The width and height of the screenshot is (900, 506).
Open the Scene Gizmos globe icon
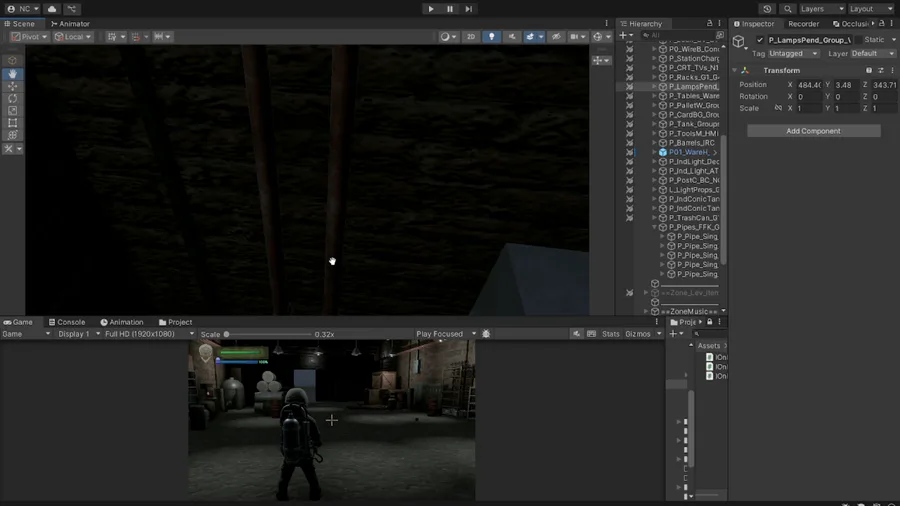[x=598, y=37]
